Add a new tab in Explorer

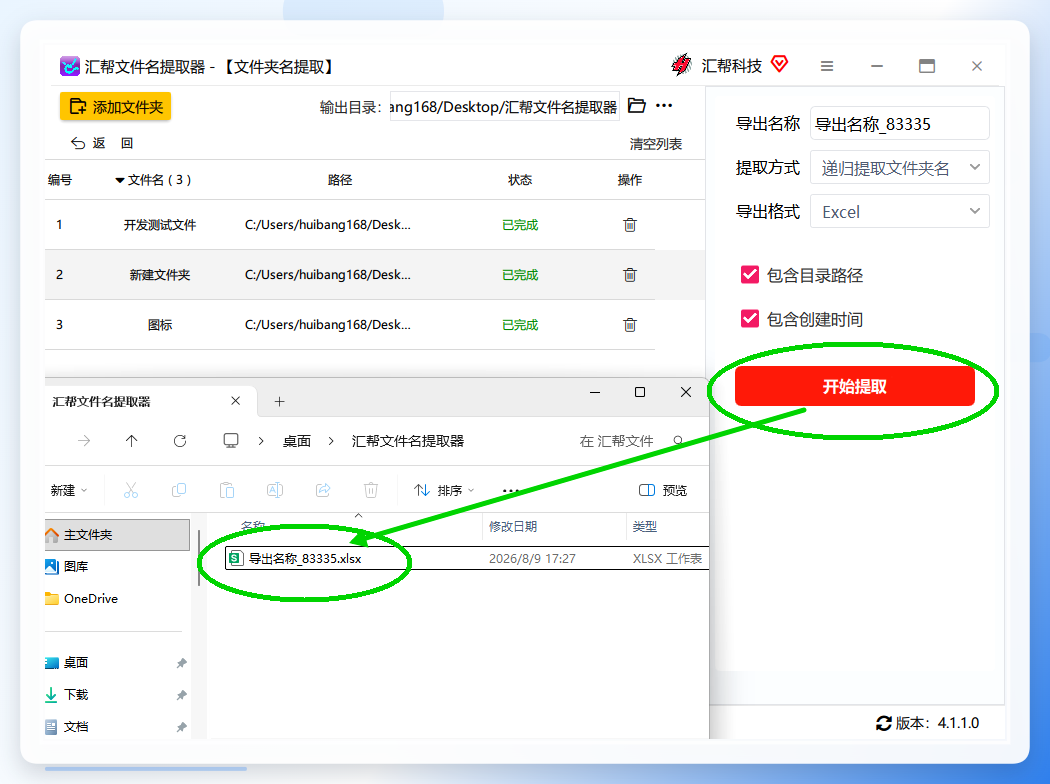pyautogui.click(x=280, y=401)
